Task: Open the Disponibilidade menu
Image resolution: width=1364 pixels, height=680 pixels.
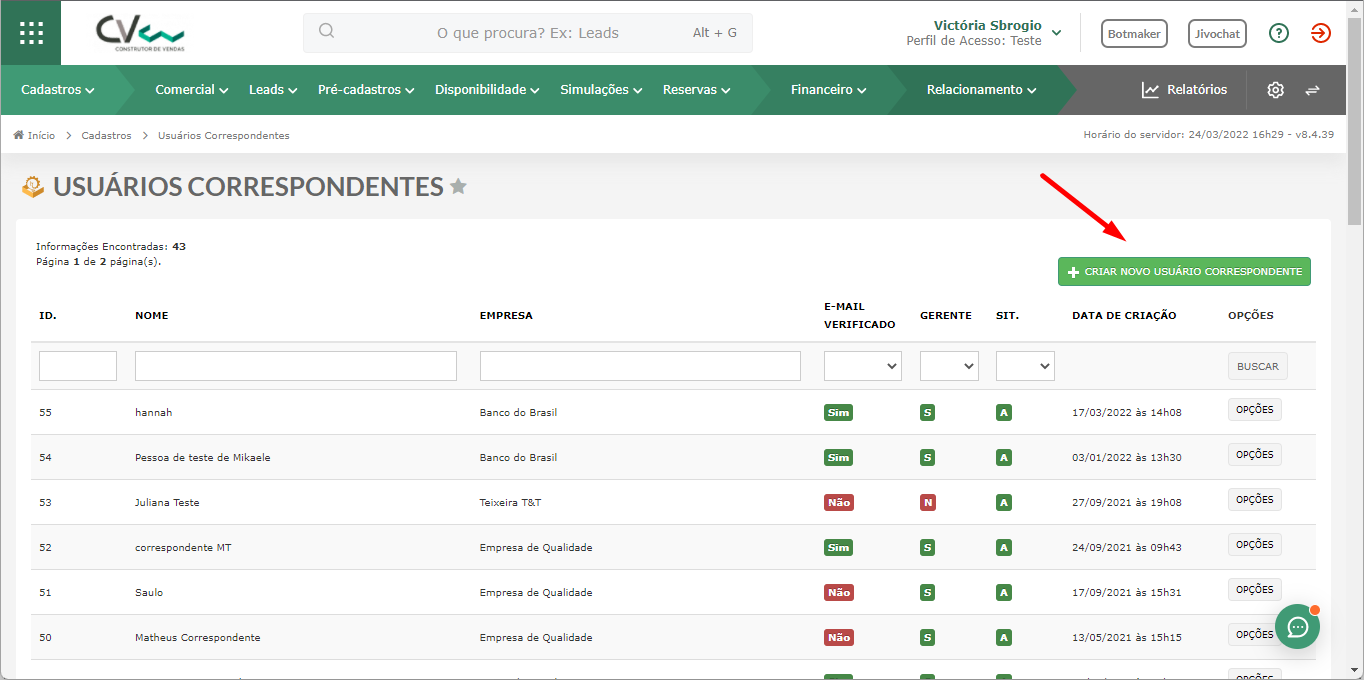Action: click(x=487, y=90)
